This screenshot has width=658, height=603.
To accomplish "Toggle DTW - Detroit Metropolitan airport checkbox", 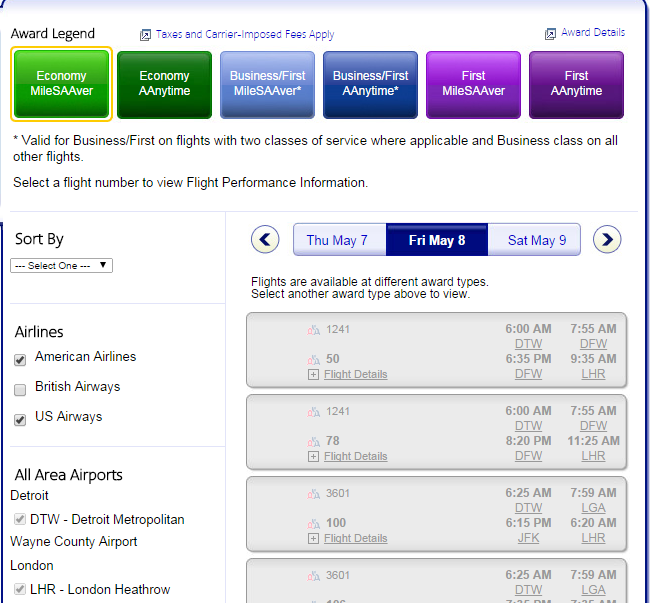I will click(x=20, y=519).
